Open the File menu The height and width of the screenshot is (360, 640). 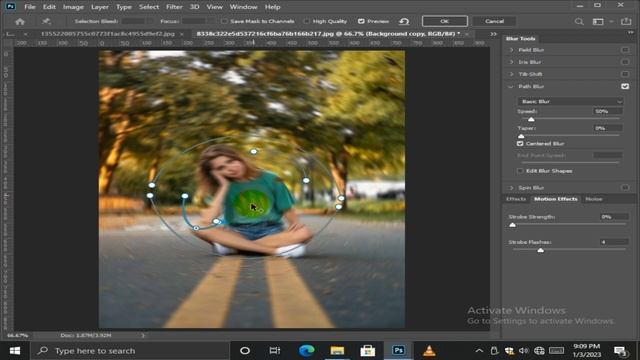pyautogui.click(x=29, y=7)
